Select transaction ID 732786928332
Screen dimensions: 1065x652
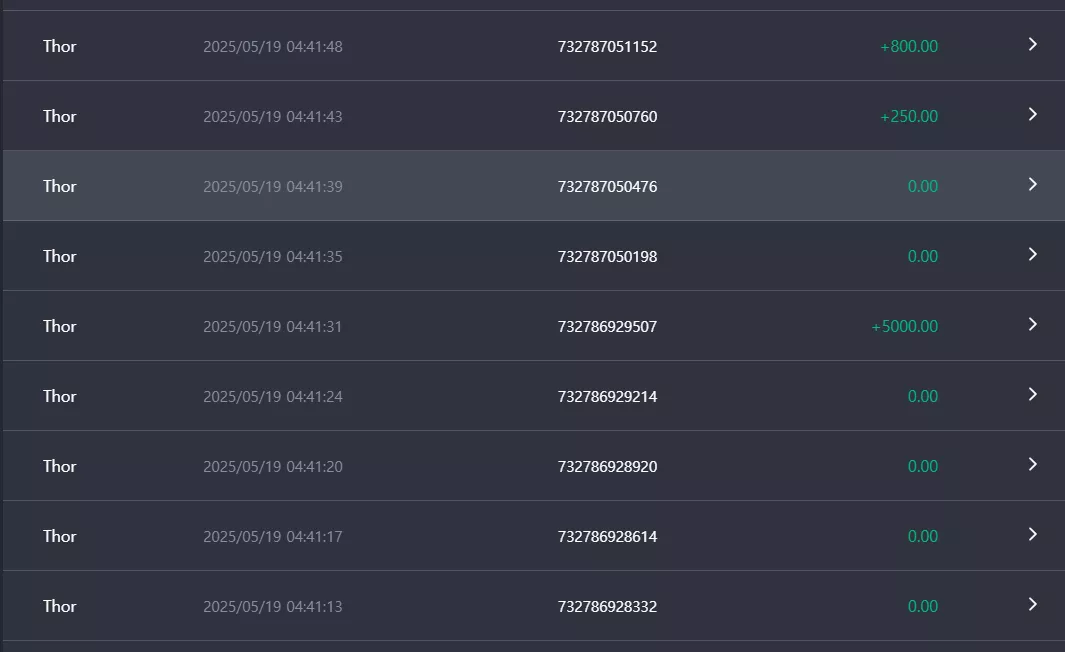(607, 606)
